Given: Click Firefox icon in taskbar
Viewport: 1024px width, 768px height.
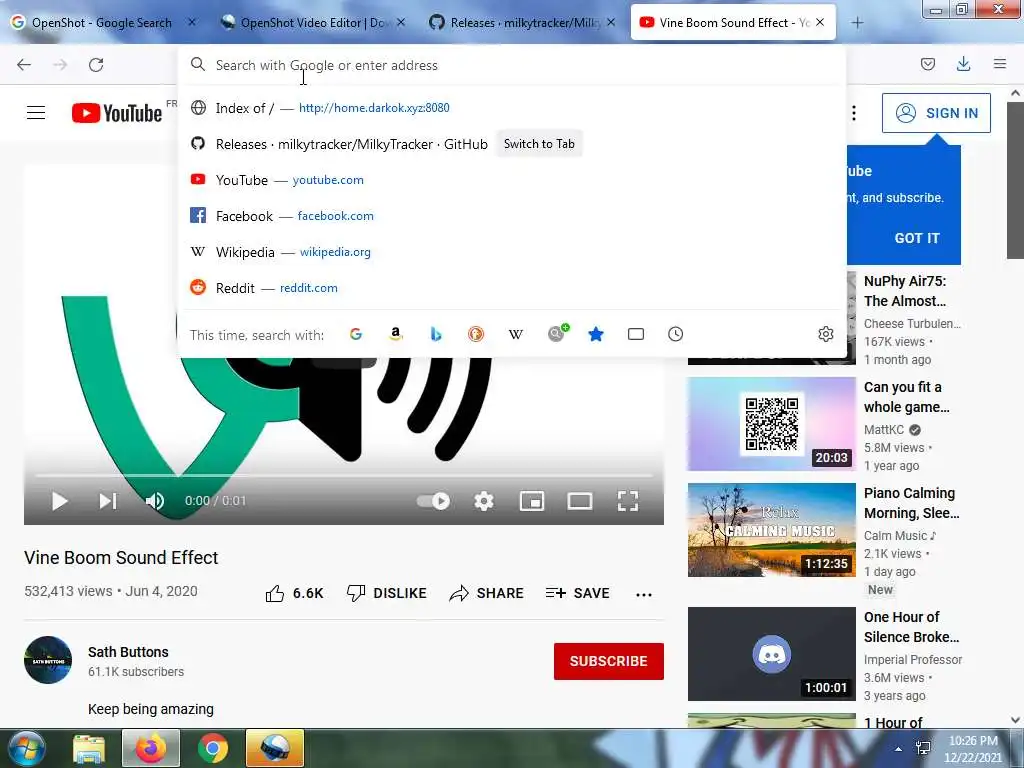Looking at the screenshot, I should coord(151,748).
